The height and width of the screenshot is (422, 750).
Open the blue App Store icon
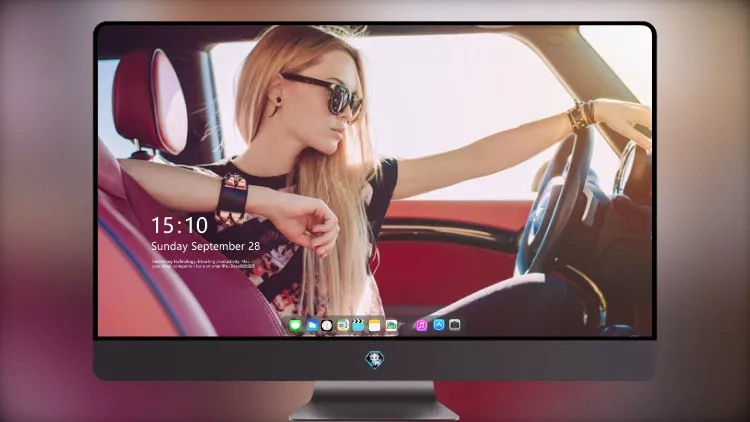[439, 325]
